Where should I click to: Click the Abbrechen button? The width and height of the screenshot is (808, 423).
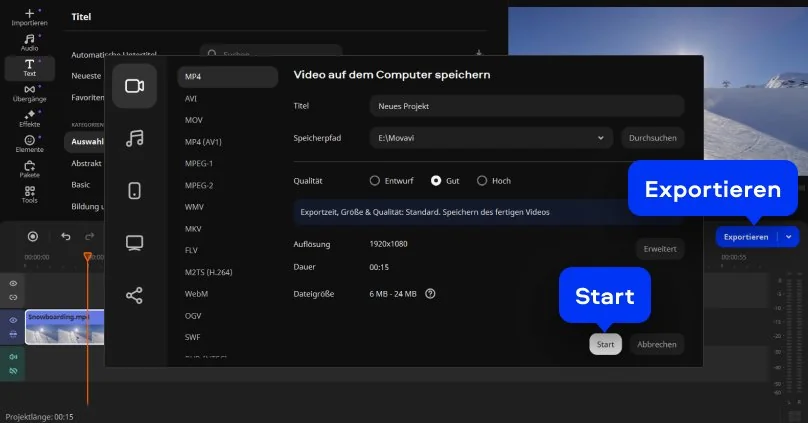(657, 344)
